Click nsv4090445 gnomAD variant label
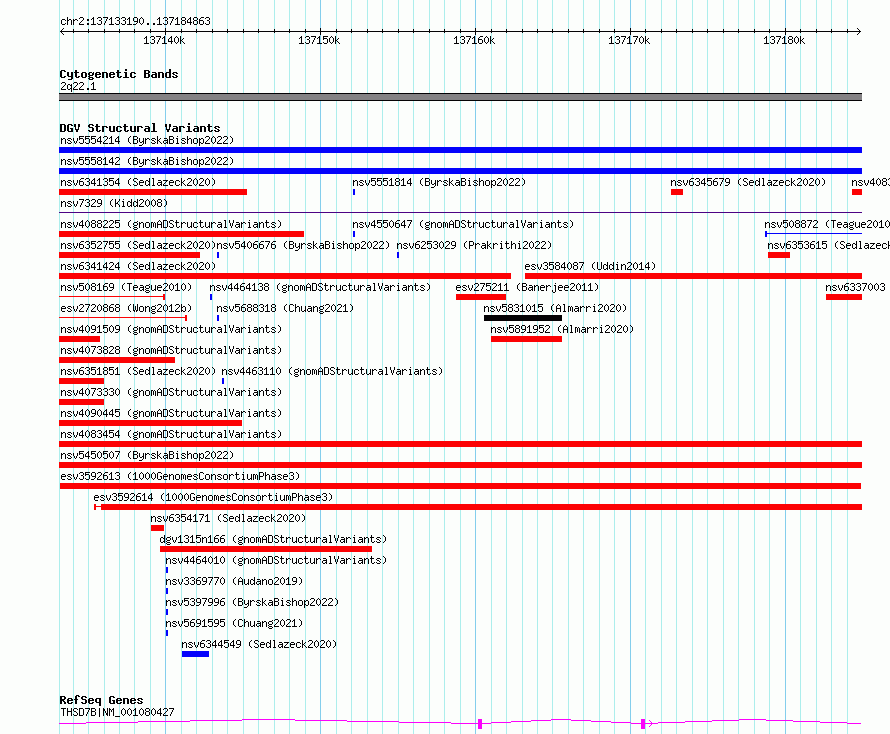 [171, 413]
